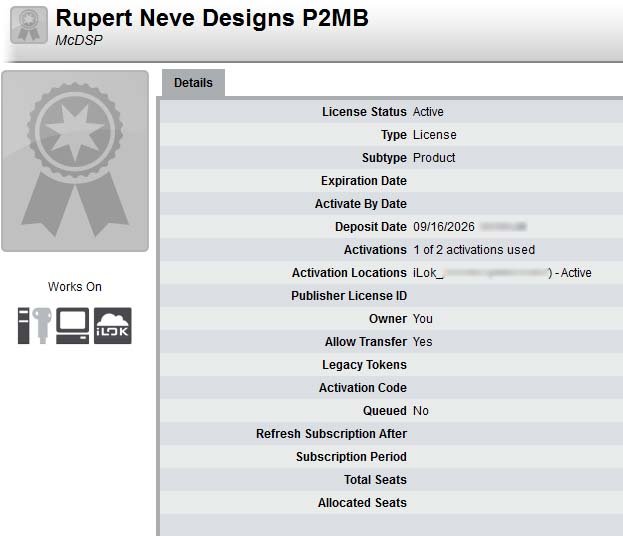
Task: Click the iLok Cloud icon
Action: click(x=113, y=326)
